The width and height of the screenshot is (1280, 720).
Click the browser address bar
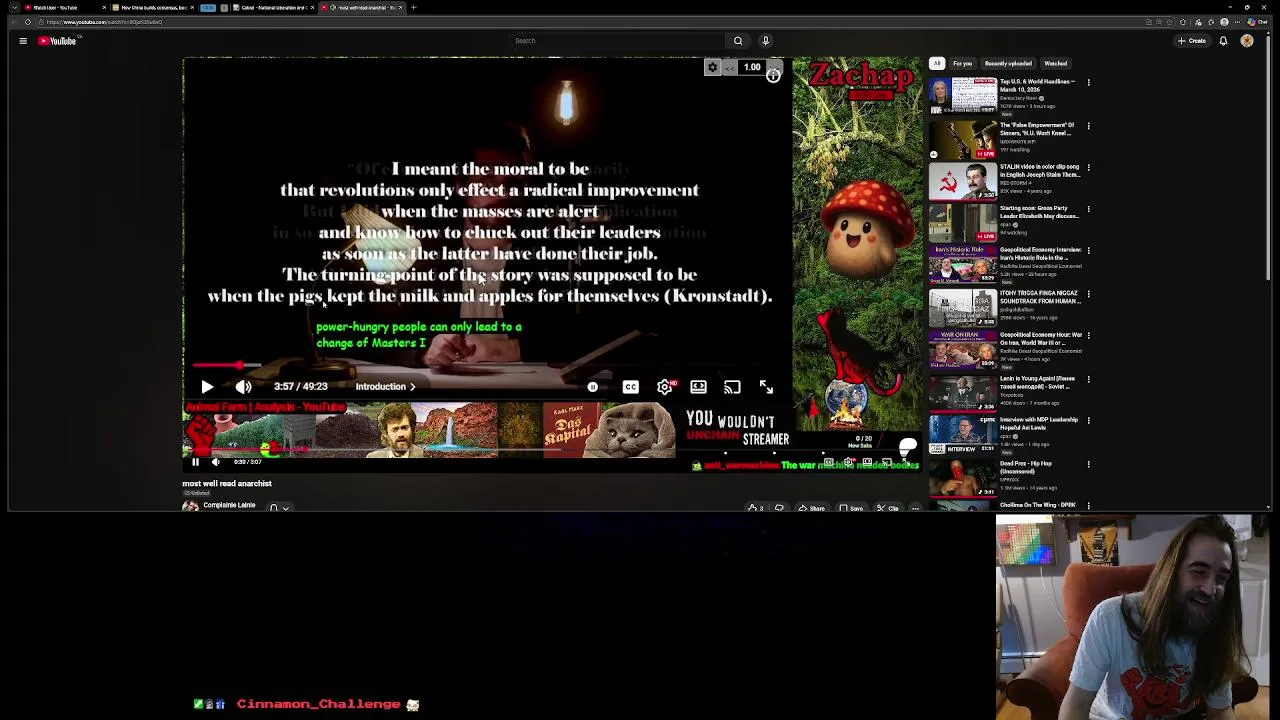[590, 22]
